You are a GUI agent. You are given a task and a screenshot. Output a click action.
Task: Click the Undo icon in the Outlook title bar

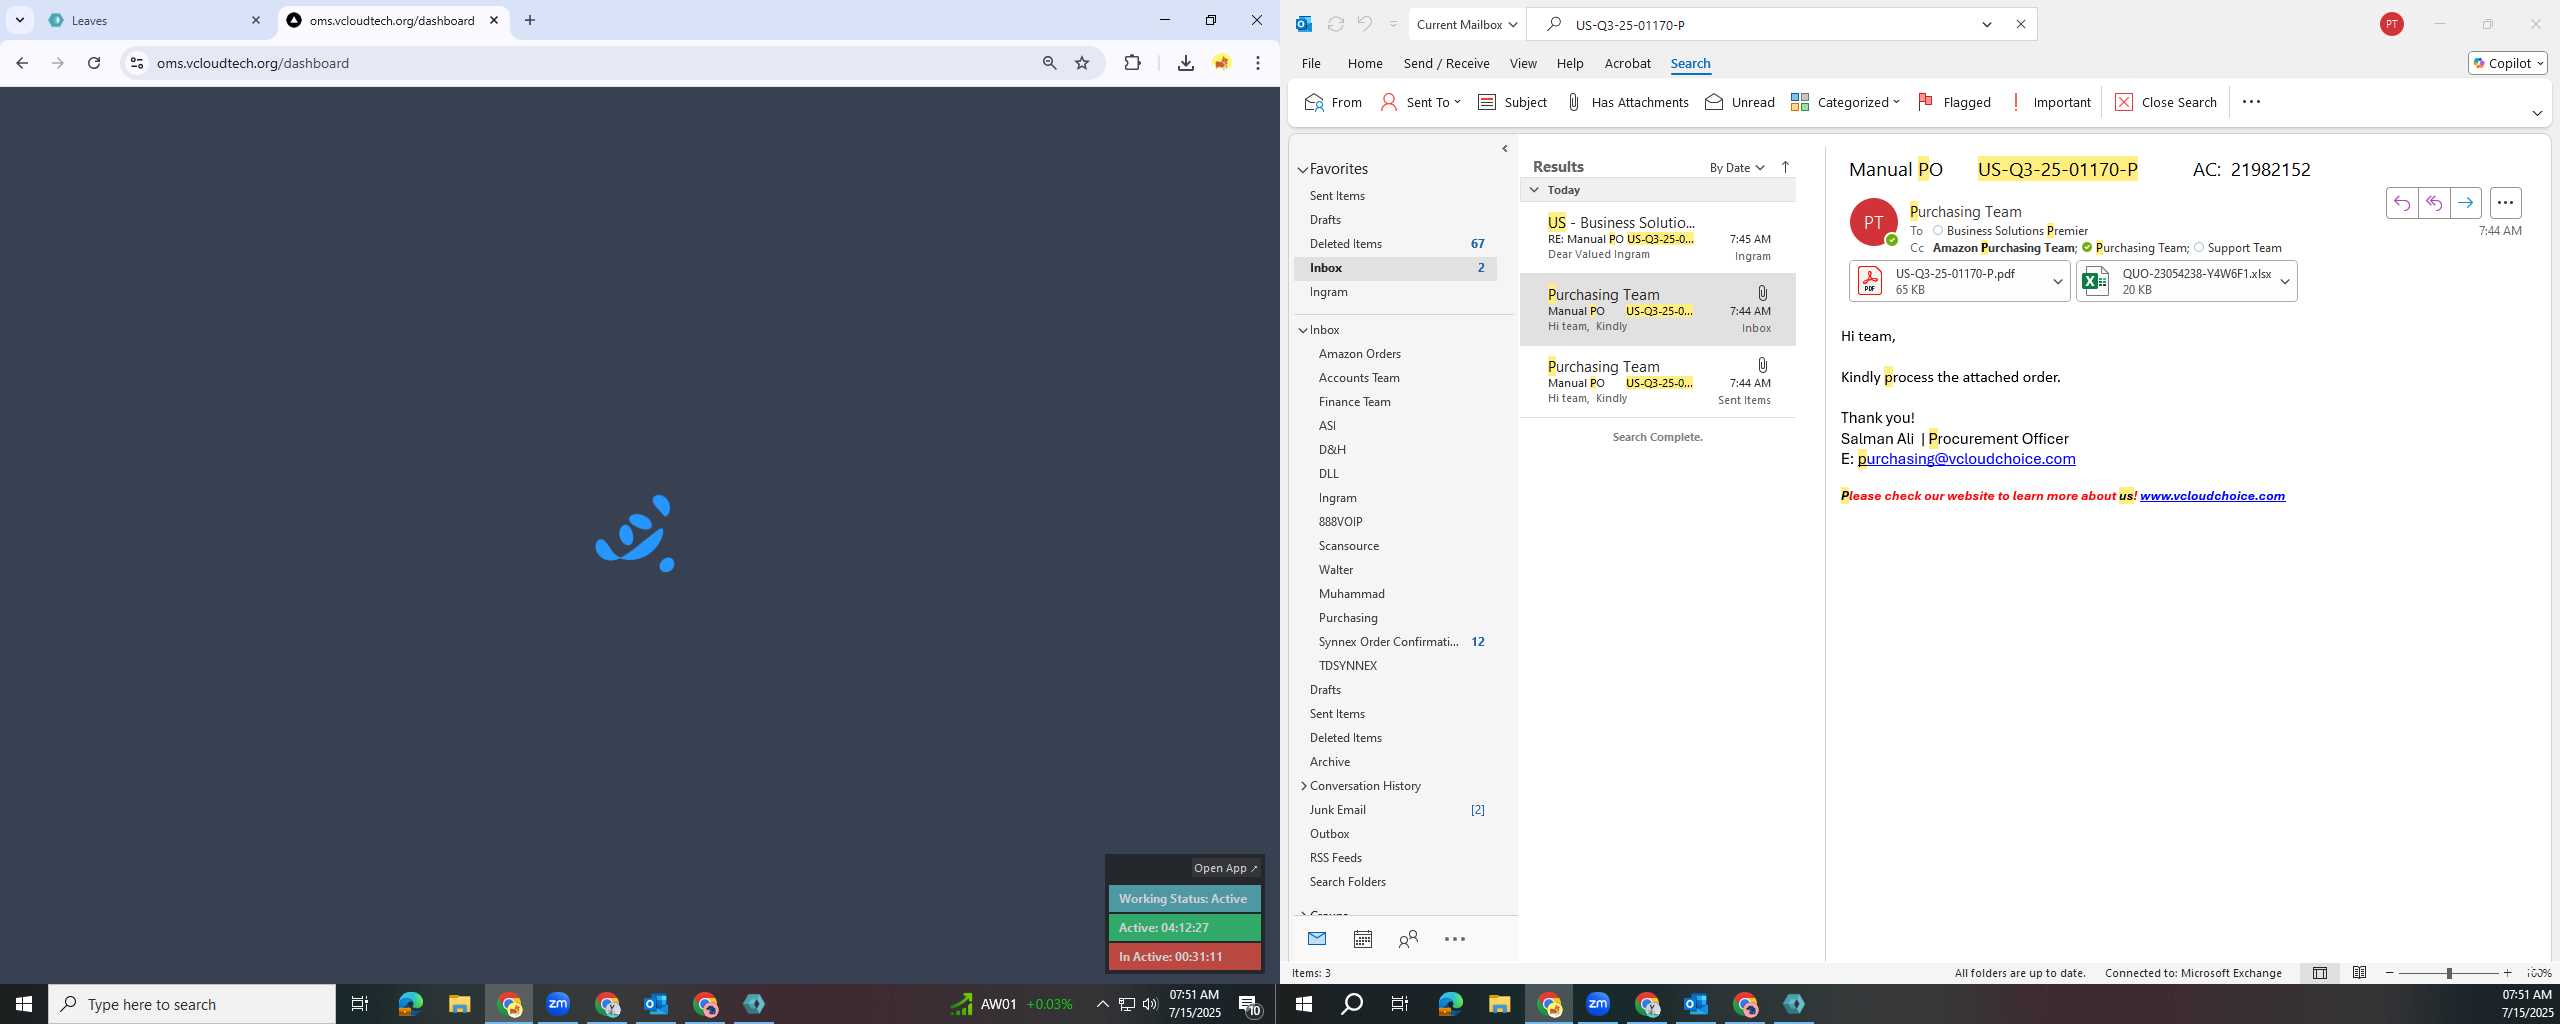(x=1364, y=24)
